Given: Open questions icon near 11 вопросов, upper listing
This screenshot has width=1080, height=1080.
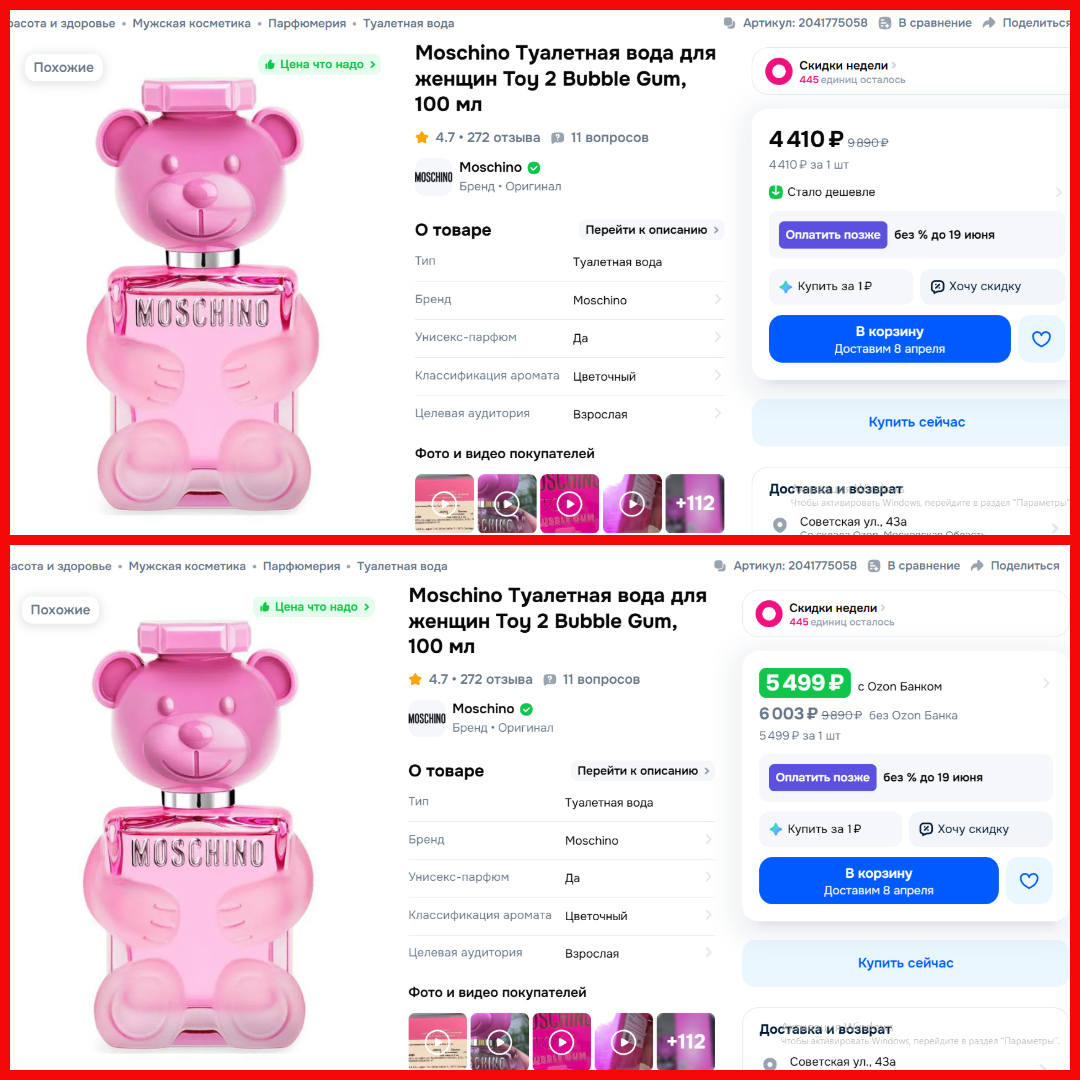Looking at the screenshot, I should [558, 138].
